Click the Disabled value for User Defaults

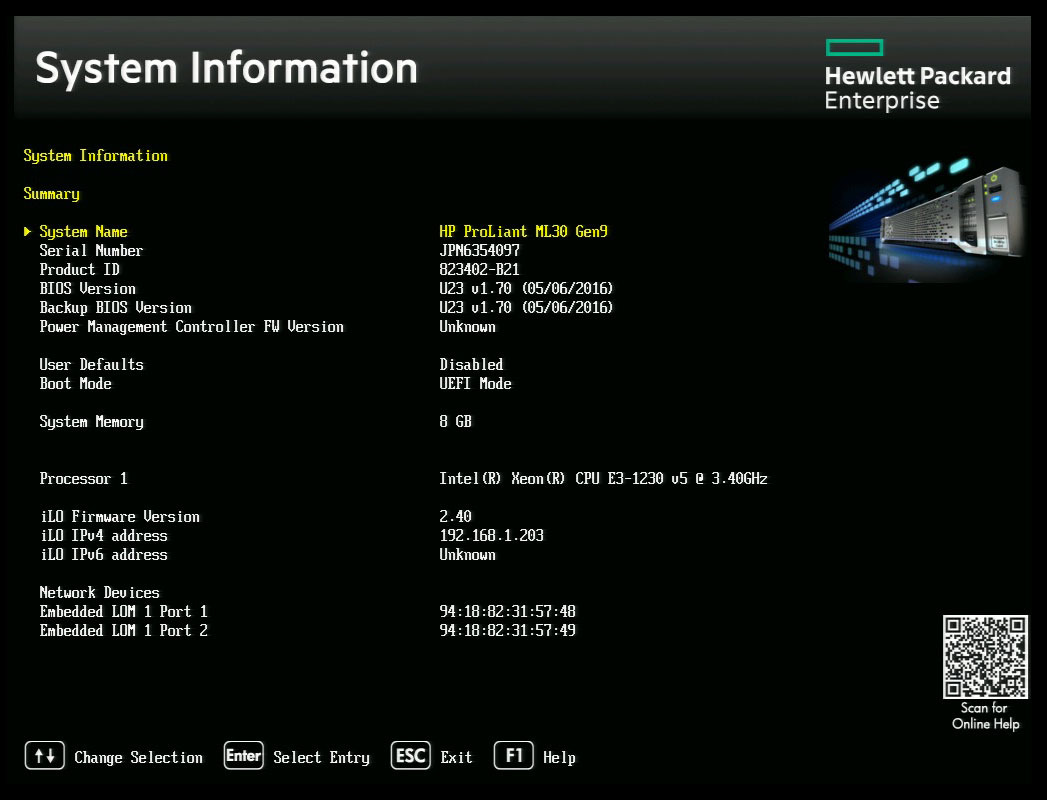coord(471,365)
